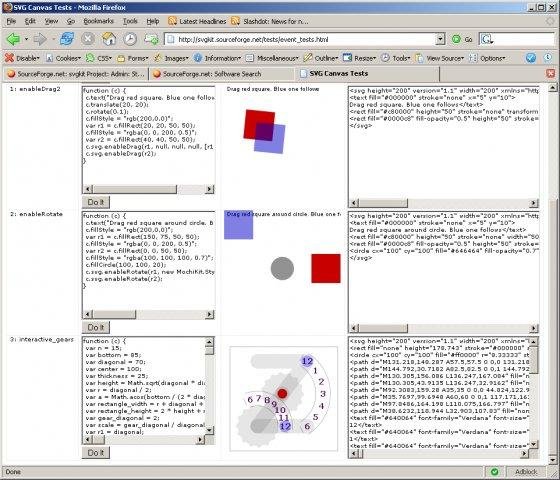
Task: Open the History clock icon
Action: click(x=130, y=39)
